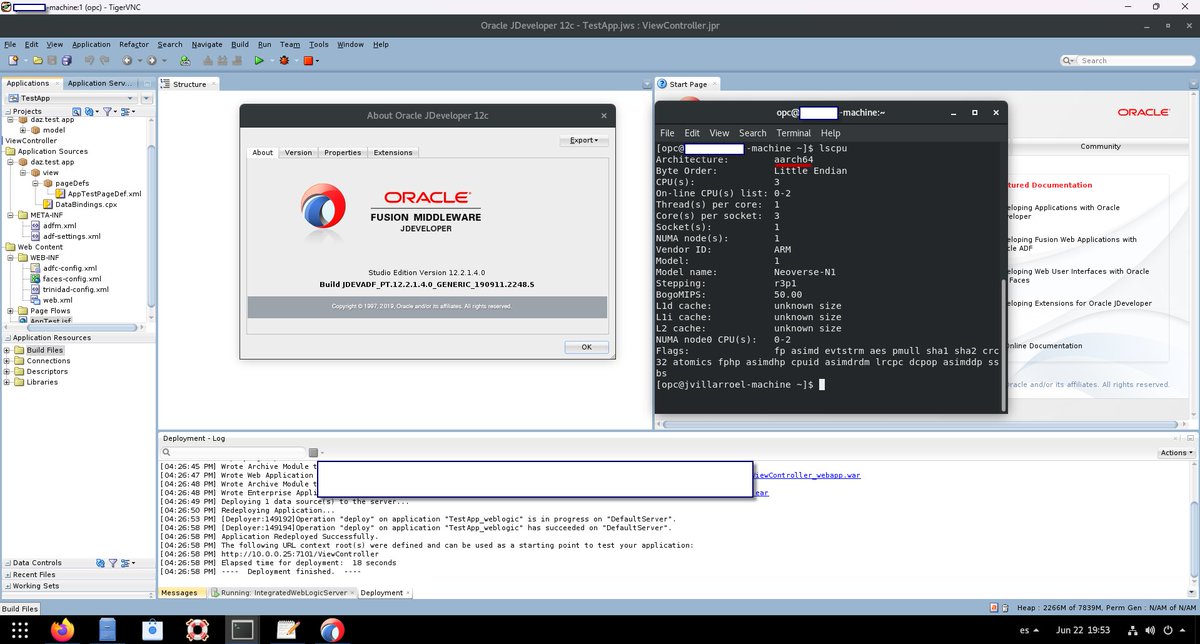1200x644 pixels.
Task: Click the JDeveloper Search field
Action: pyautogui.click(x=1134, y=60)
